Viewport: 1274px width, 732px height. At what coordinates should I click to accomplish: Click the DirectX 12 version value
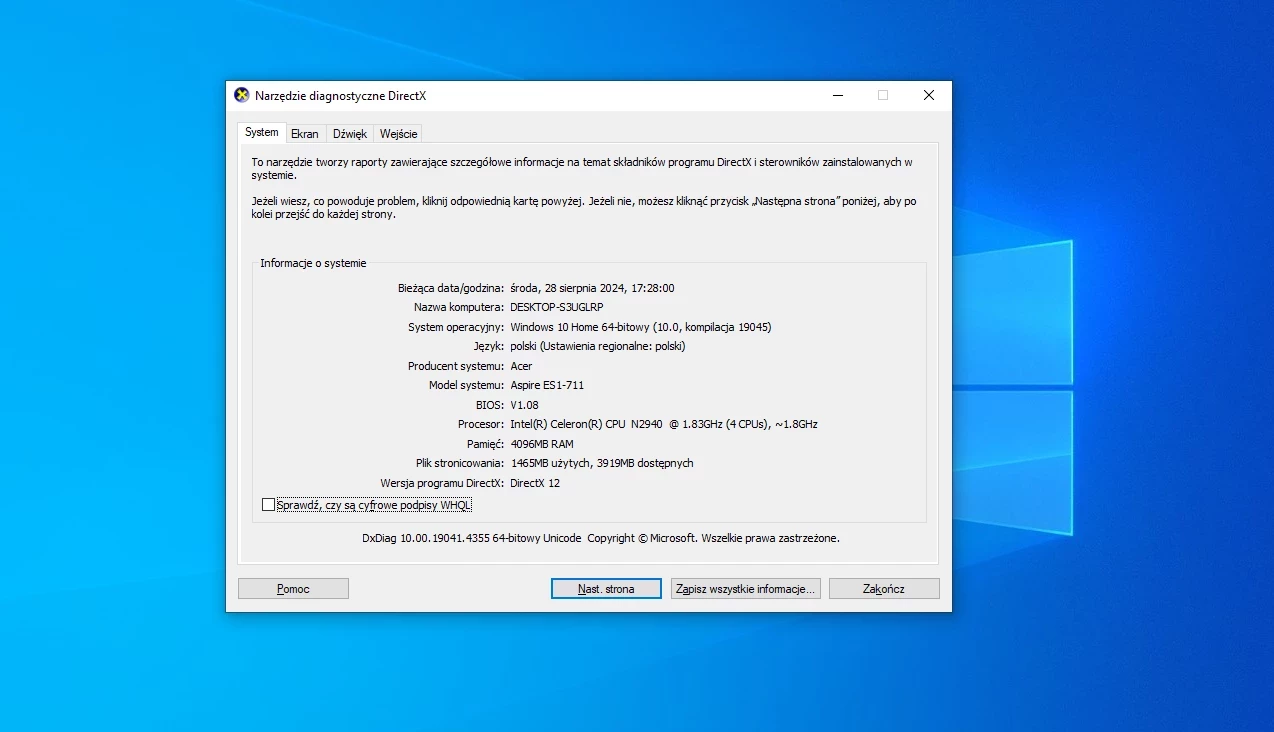[x=535, y=483]
